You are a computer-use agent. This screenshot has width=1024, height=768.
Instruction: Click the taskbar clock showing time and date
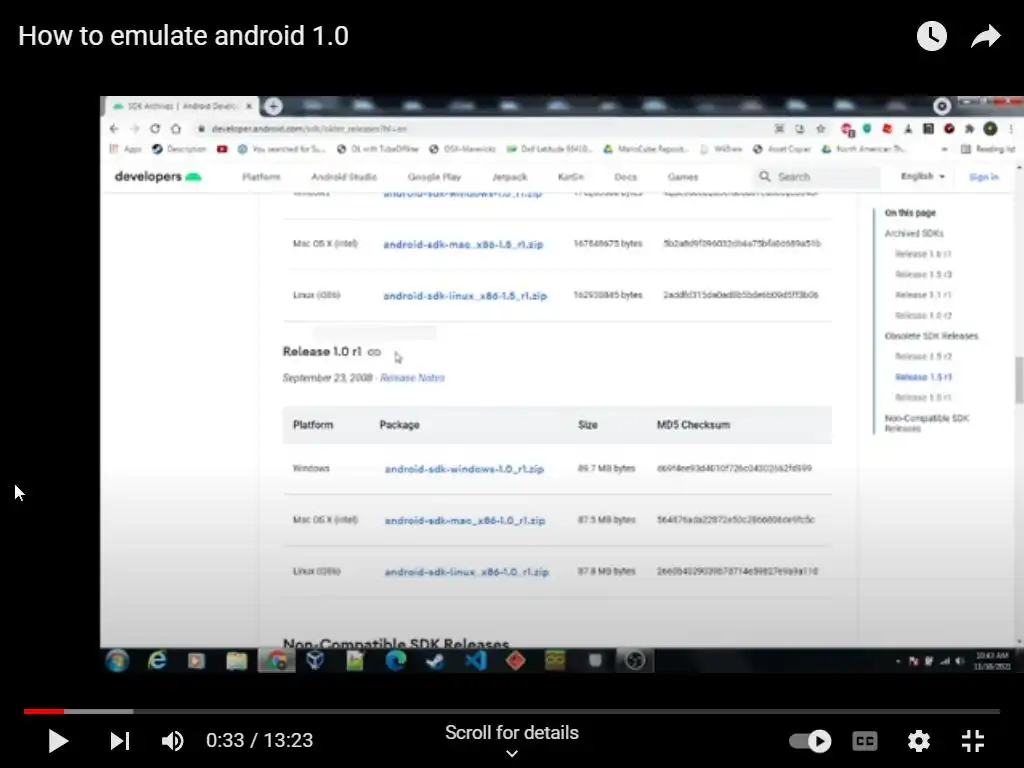[x=992, y=661]
